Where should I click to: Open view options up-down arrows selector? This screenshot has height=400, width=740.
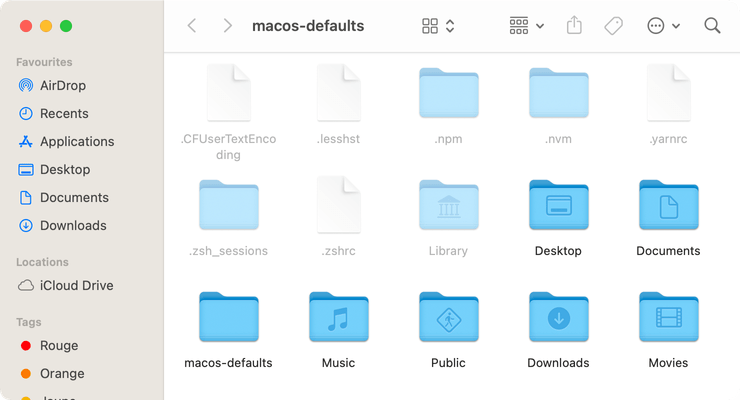(x=450, y=26)
